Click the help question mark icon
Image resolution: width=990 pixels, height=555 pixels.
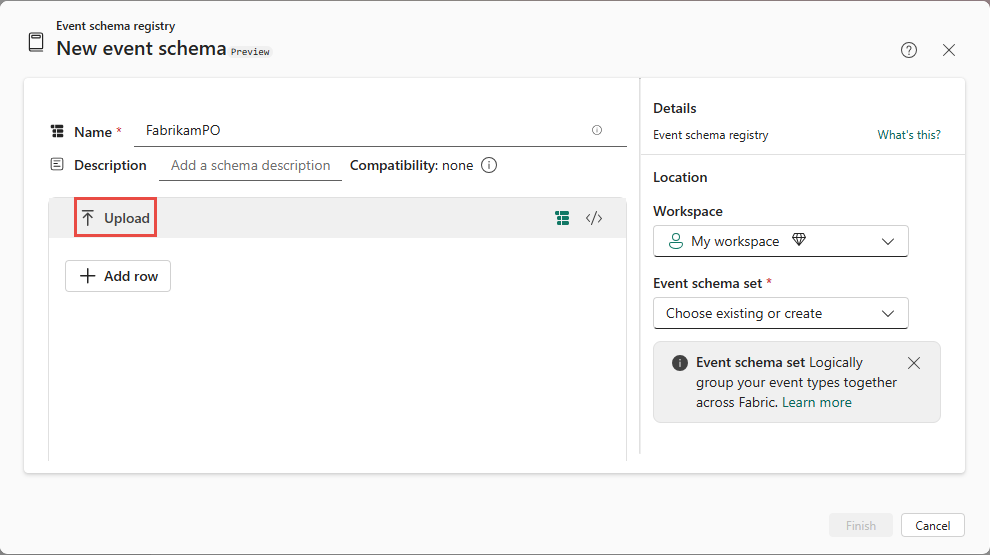909,50
